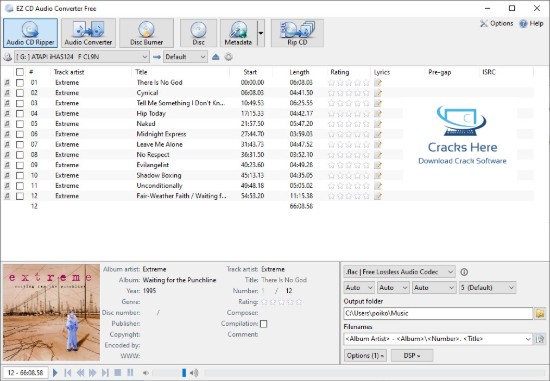
Task: Click the DSP button
Action: click(x=412, y=355)
